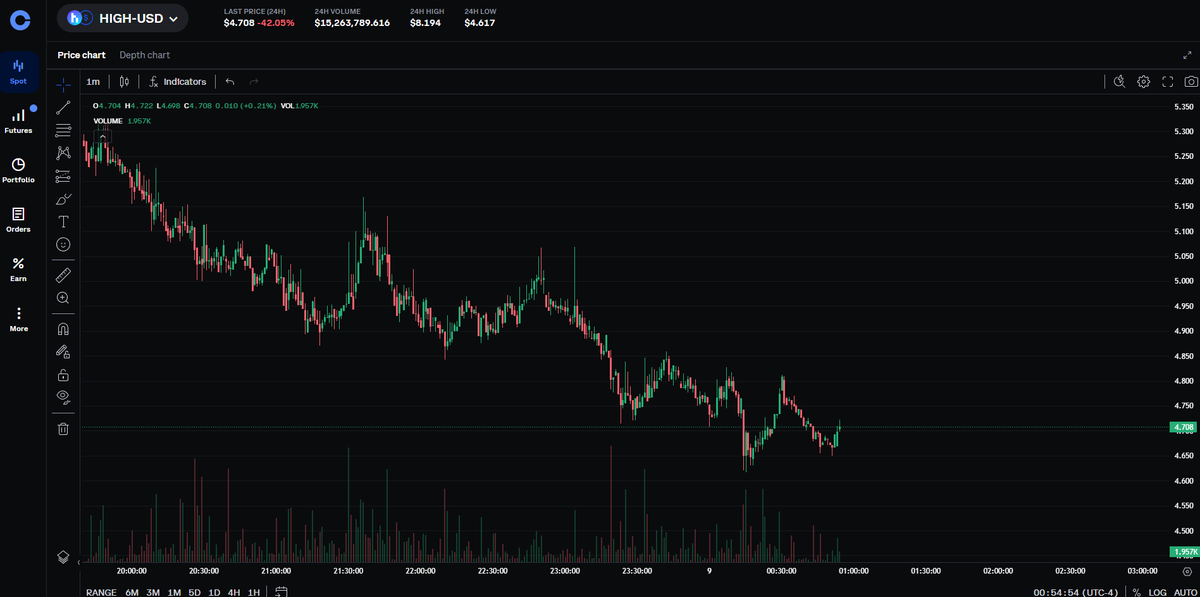Open the Portfolio section in sidebar
Image resolution: width=1200 pixels, height=597 pixels.
pos(19,169)
